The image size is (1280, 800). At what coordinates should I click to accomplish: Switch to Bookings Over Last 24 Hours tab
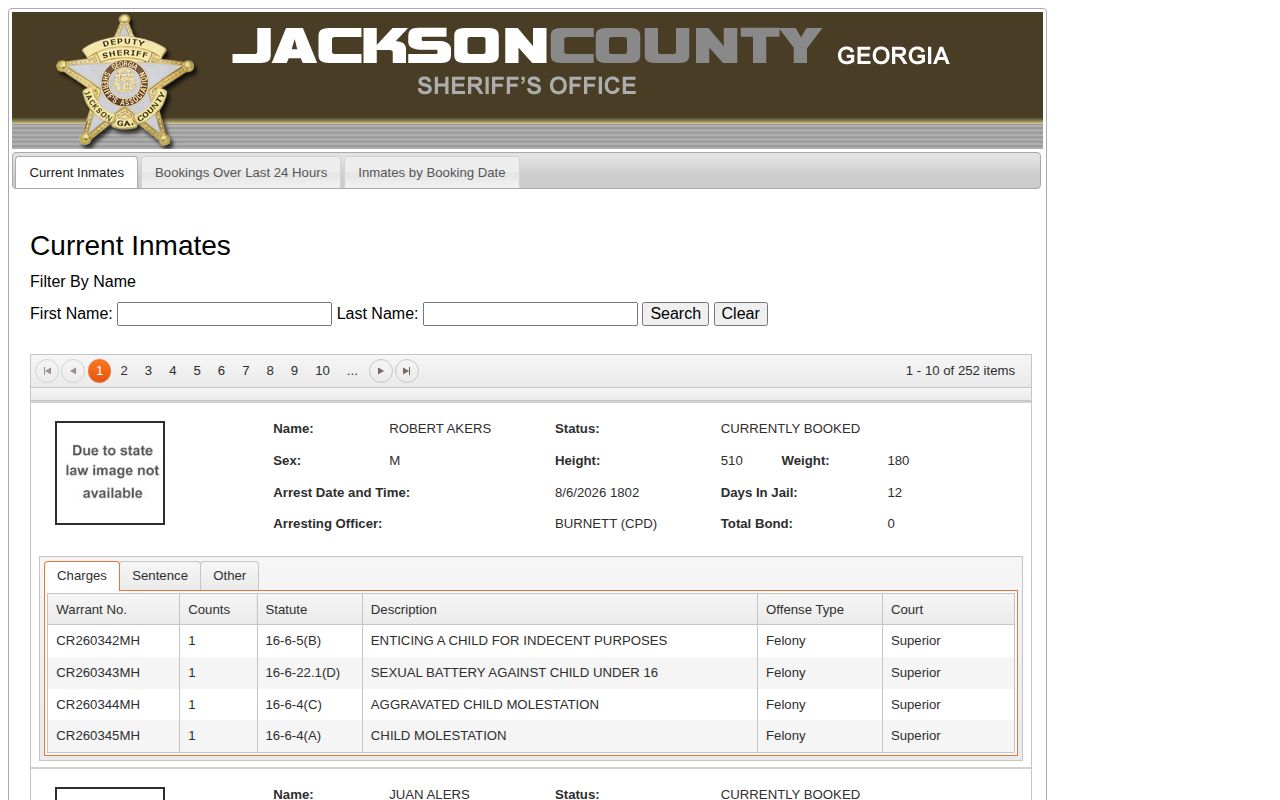(x=241, y=172)
